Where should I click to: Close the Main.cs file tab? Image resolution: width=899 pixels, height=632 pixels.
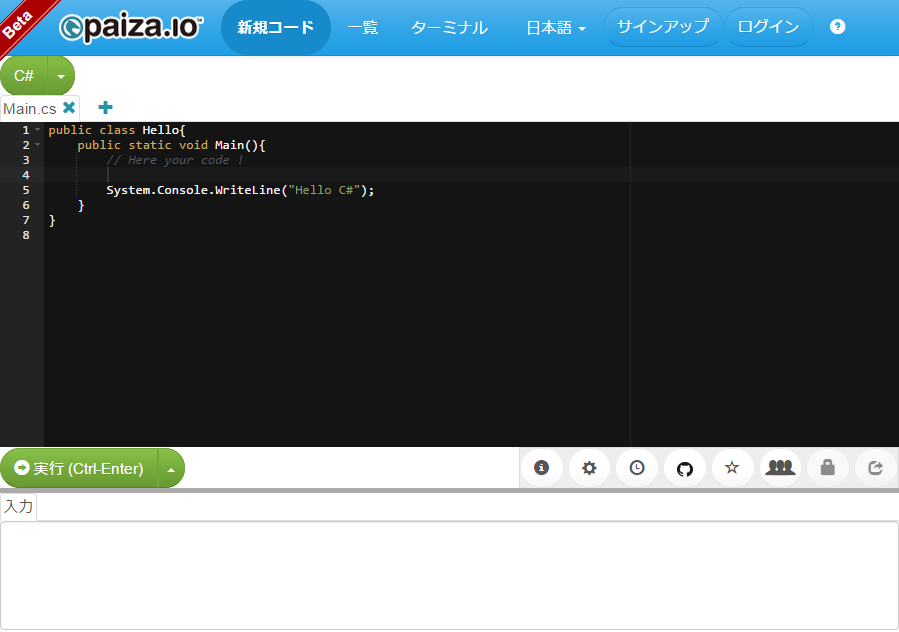pyautogui.click(x=69, y=108)
